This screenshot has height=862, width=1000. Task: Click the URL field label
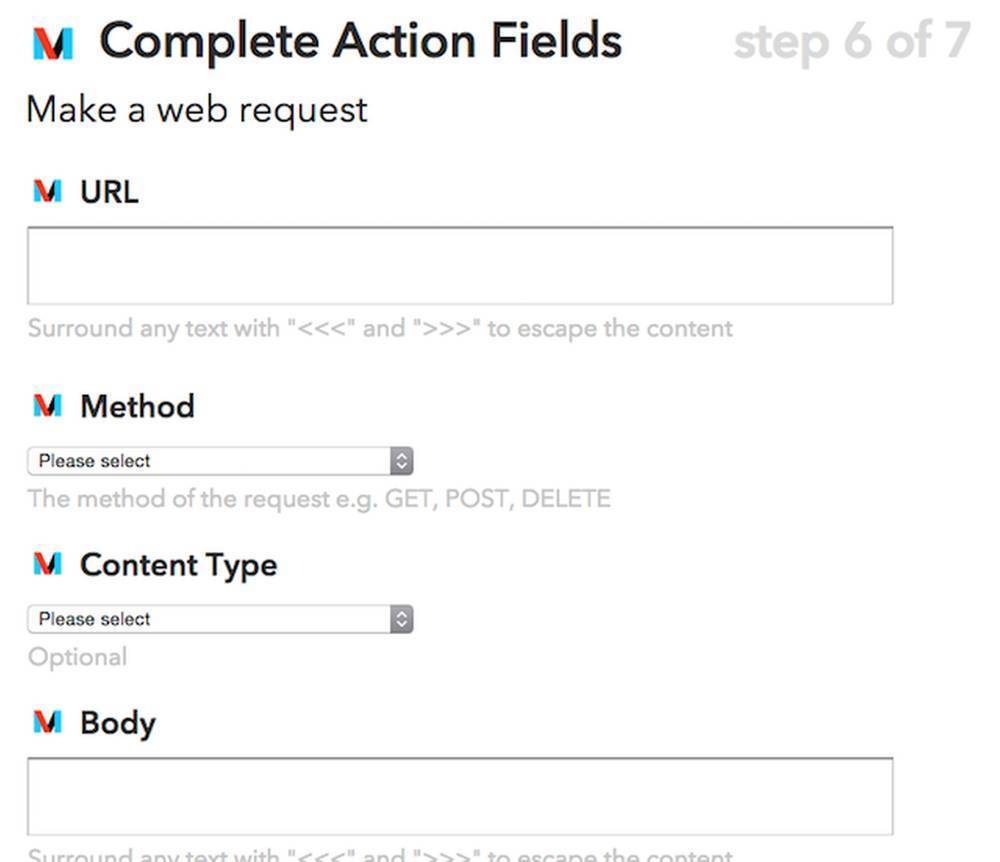pos(109,191)
